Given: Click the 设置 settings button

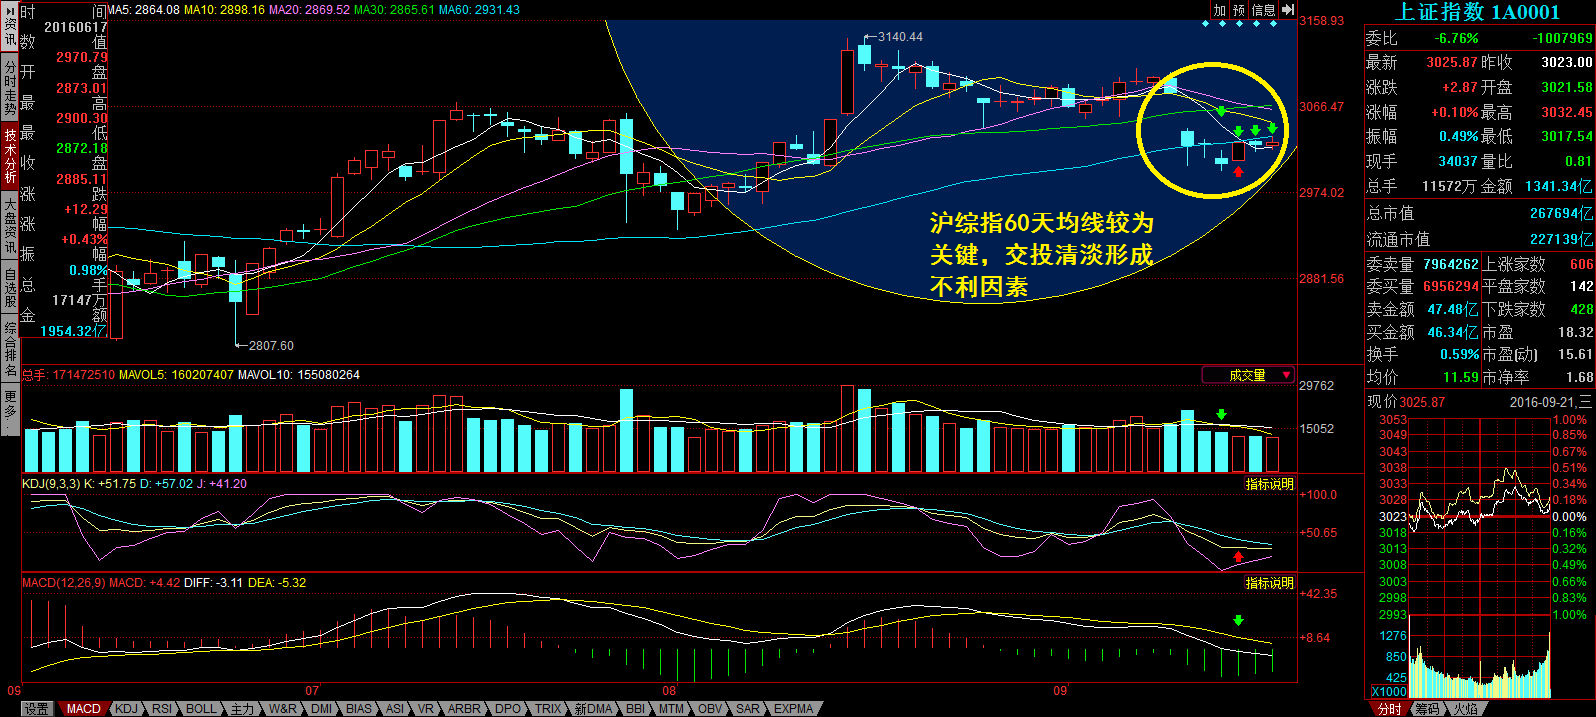Looking at the screenshot, I should coord(37,708).
